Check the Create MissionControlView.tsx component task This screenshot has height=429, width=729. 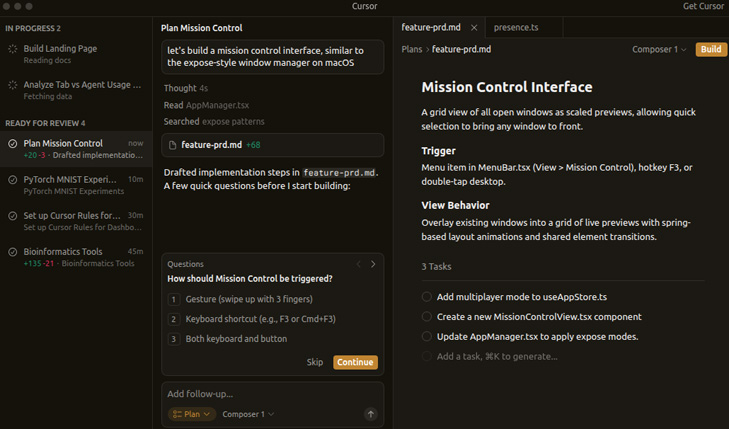(427, 317)
